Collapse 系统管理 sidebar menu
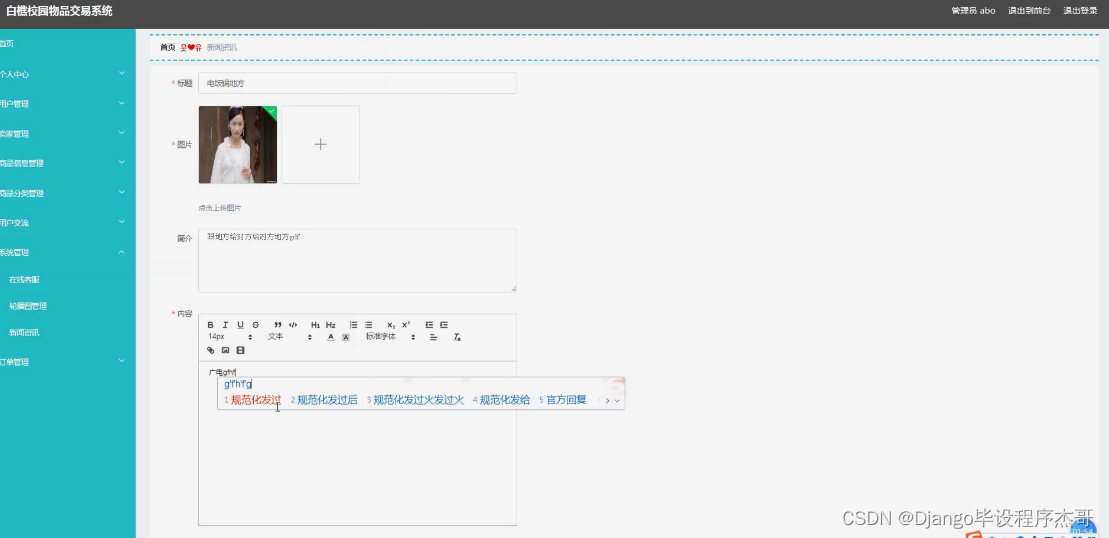Viewport: 1109px width, 538px height. pos(68,252)
